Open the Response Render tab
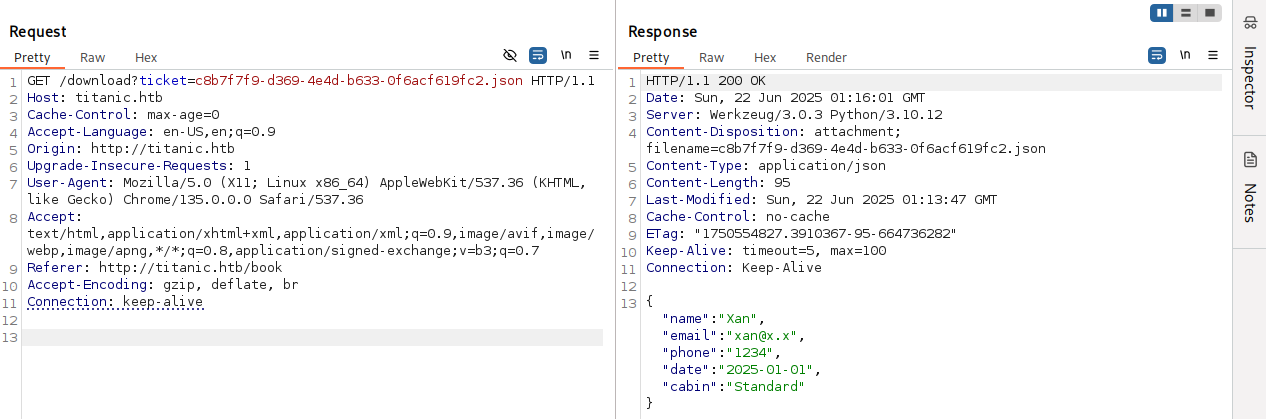Image resolution: width=1266 pixels, height=419 pixels. (826, 58)
